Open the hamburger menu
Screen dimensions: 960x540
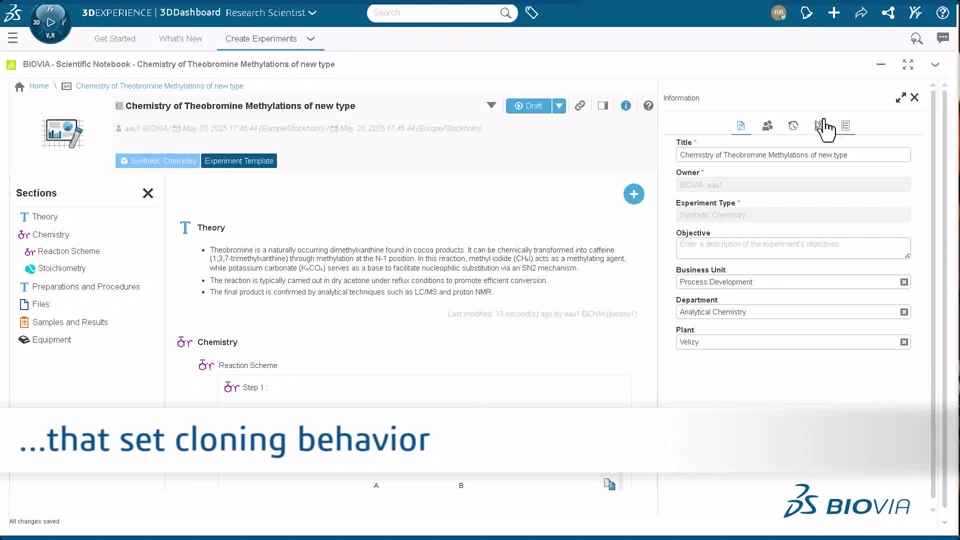tap(13, 38)
